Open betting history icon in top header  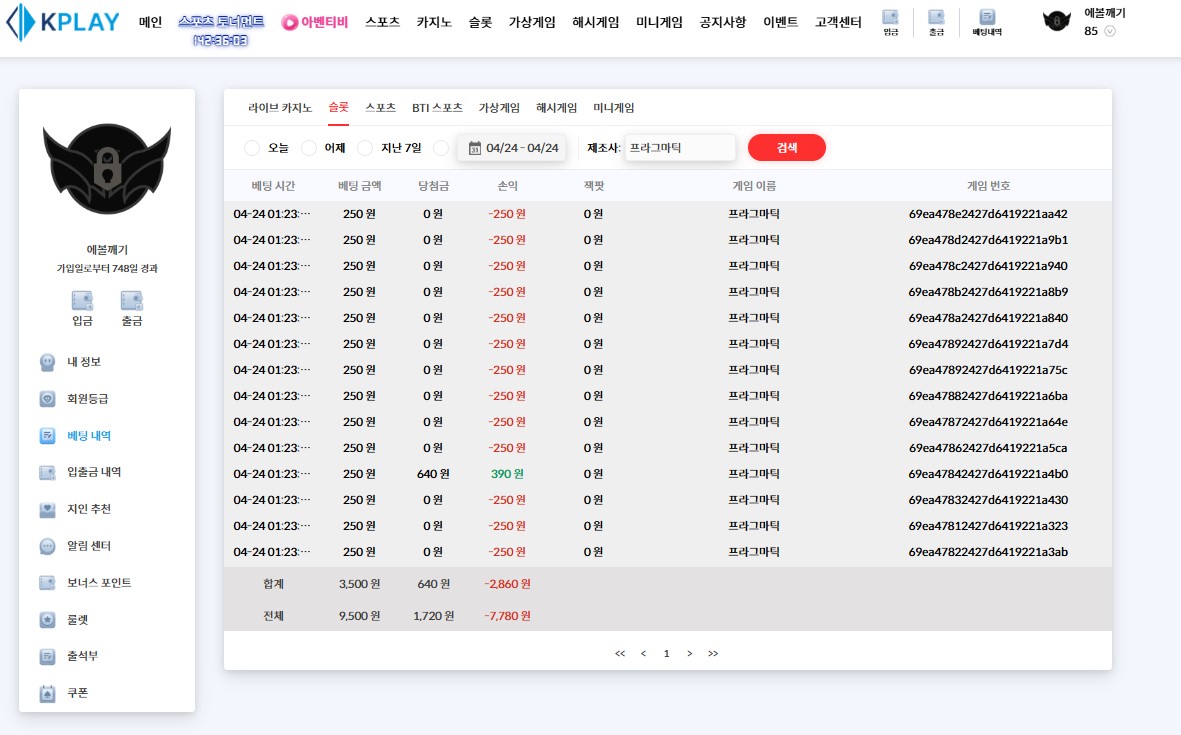tap(987, 21)
